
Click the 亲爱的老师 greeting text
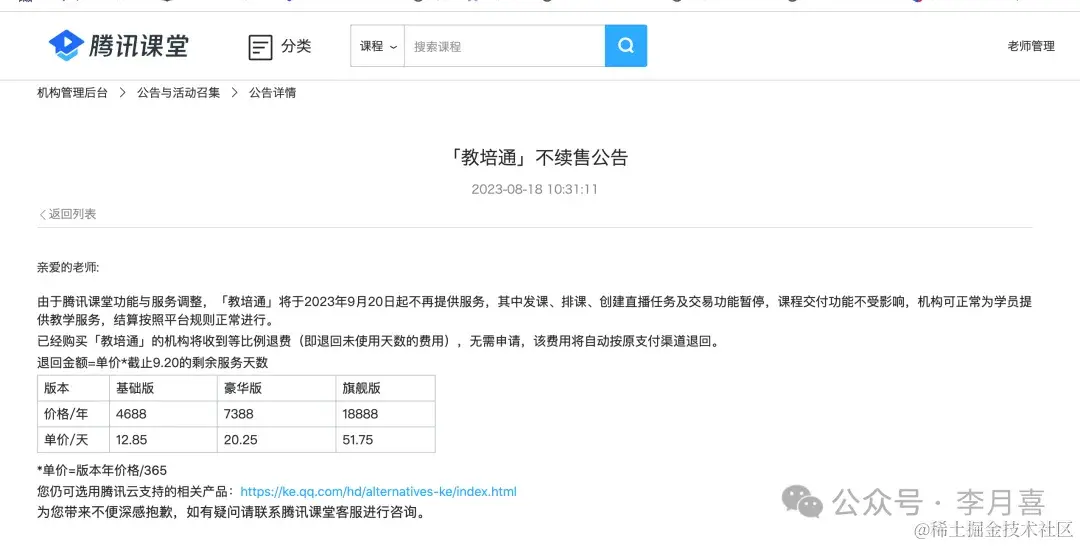68,267
